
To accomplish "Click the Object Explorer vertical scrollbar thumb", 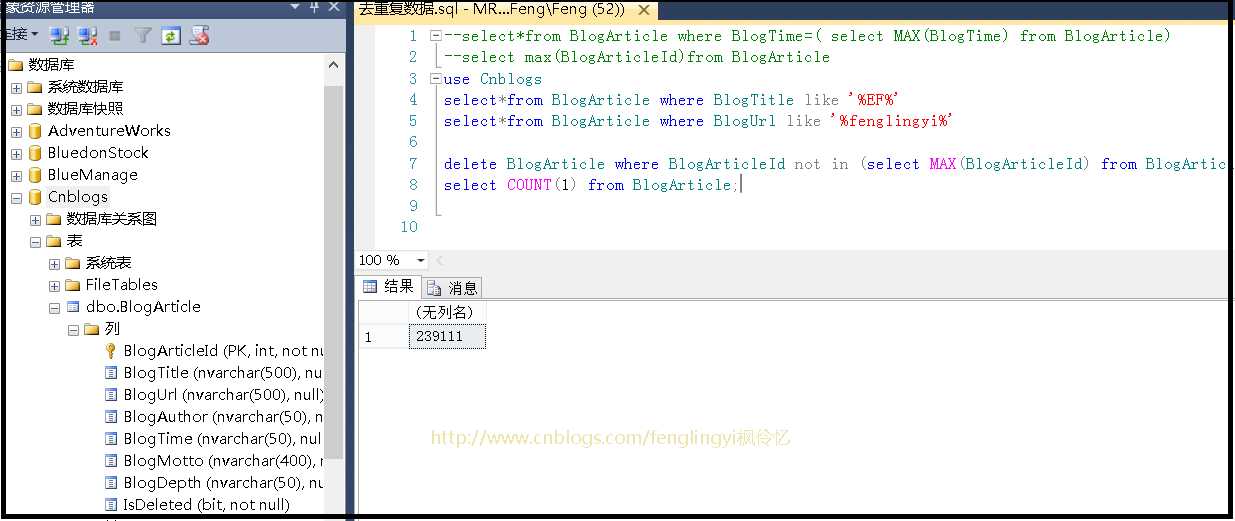I will click(335, 270).
